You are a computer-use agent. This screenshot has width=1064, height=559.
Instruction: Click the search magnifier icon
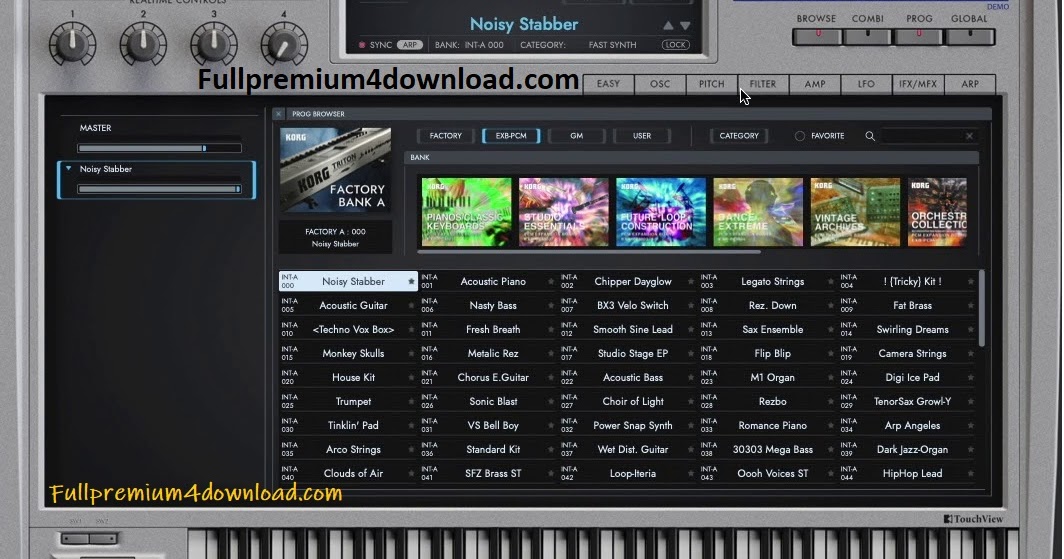[870, 136]
